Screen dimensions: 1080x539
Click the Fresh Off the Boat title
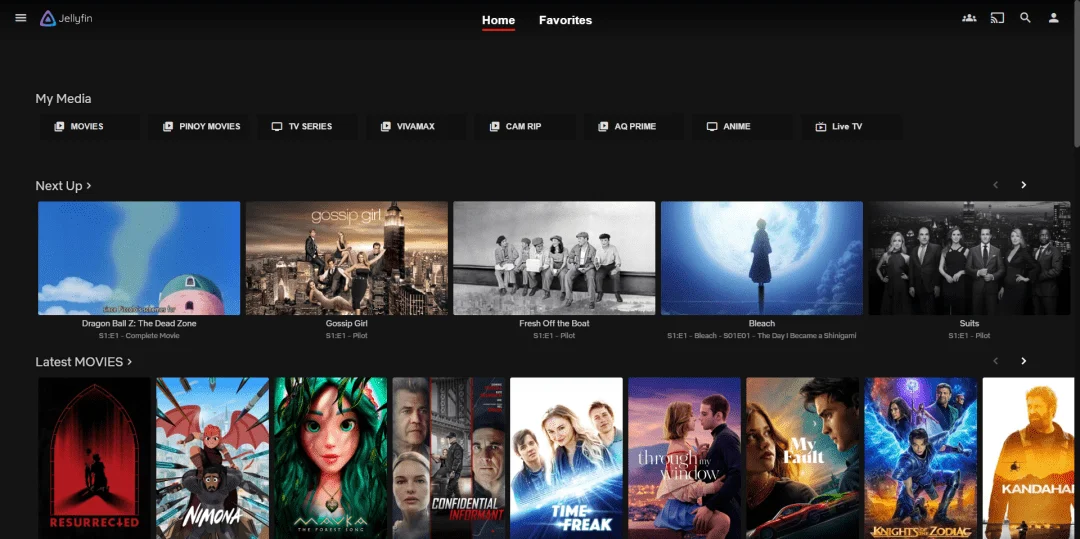[x=554, y=324]
